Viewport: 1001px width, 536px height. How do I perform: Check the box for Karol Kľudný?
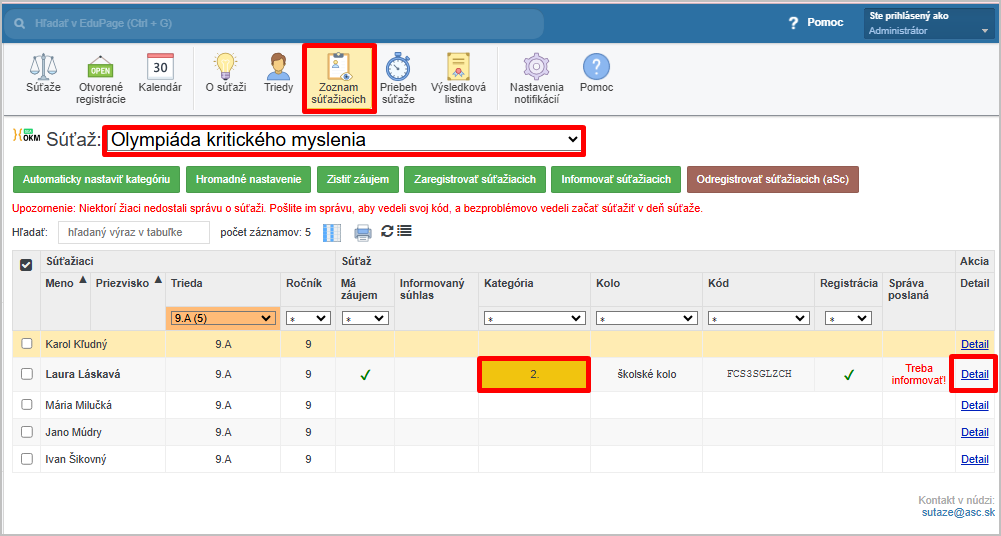(x=27, y=344)
